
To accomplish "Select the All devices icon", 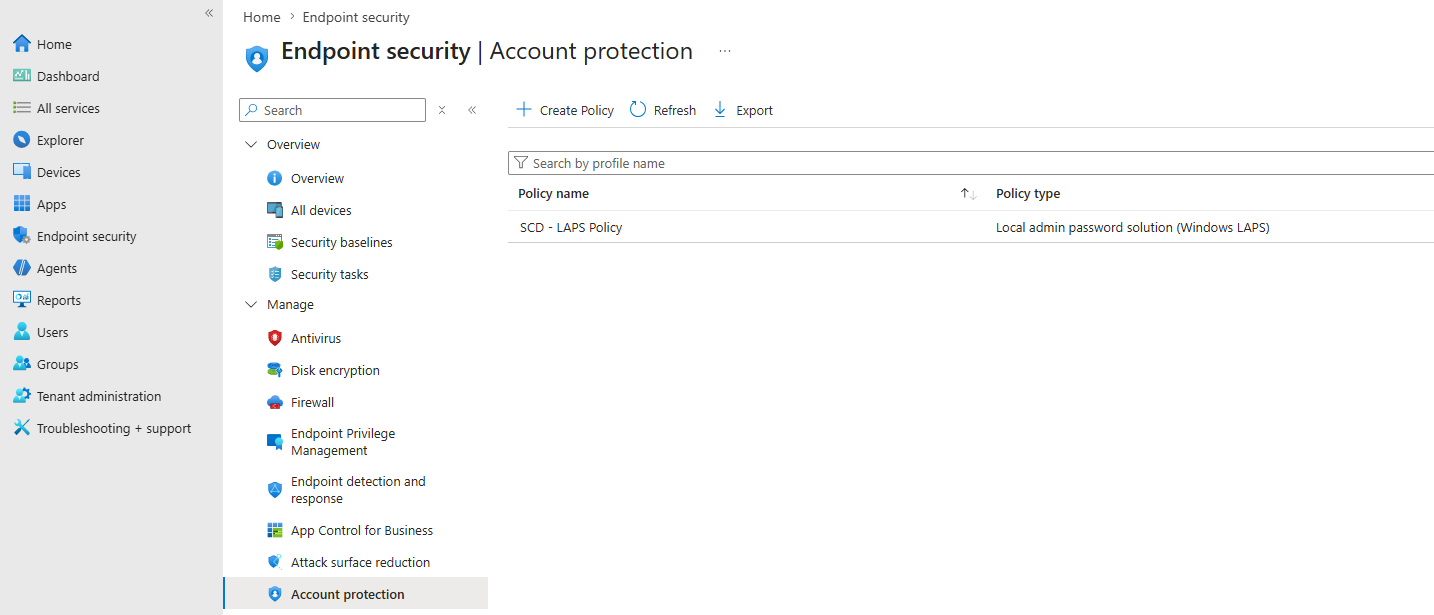I will tap(275, 210).
